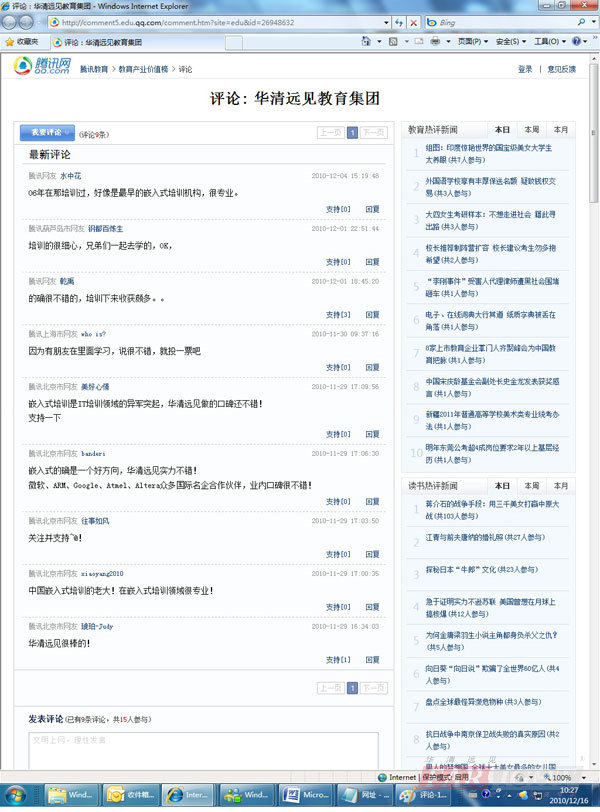Image resolution: width=600 pixels, height=812 pixels.
Task: Open the Page (页面) toolbar menu
Action: coord(472,42)
